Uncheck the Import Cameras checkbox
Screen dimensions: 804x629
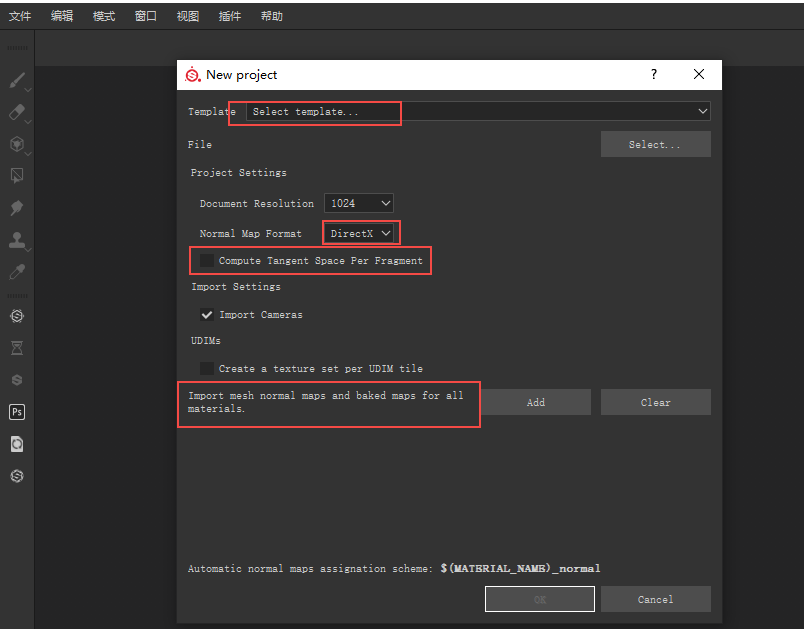point(207,315)
